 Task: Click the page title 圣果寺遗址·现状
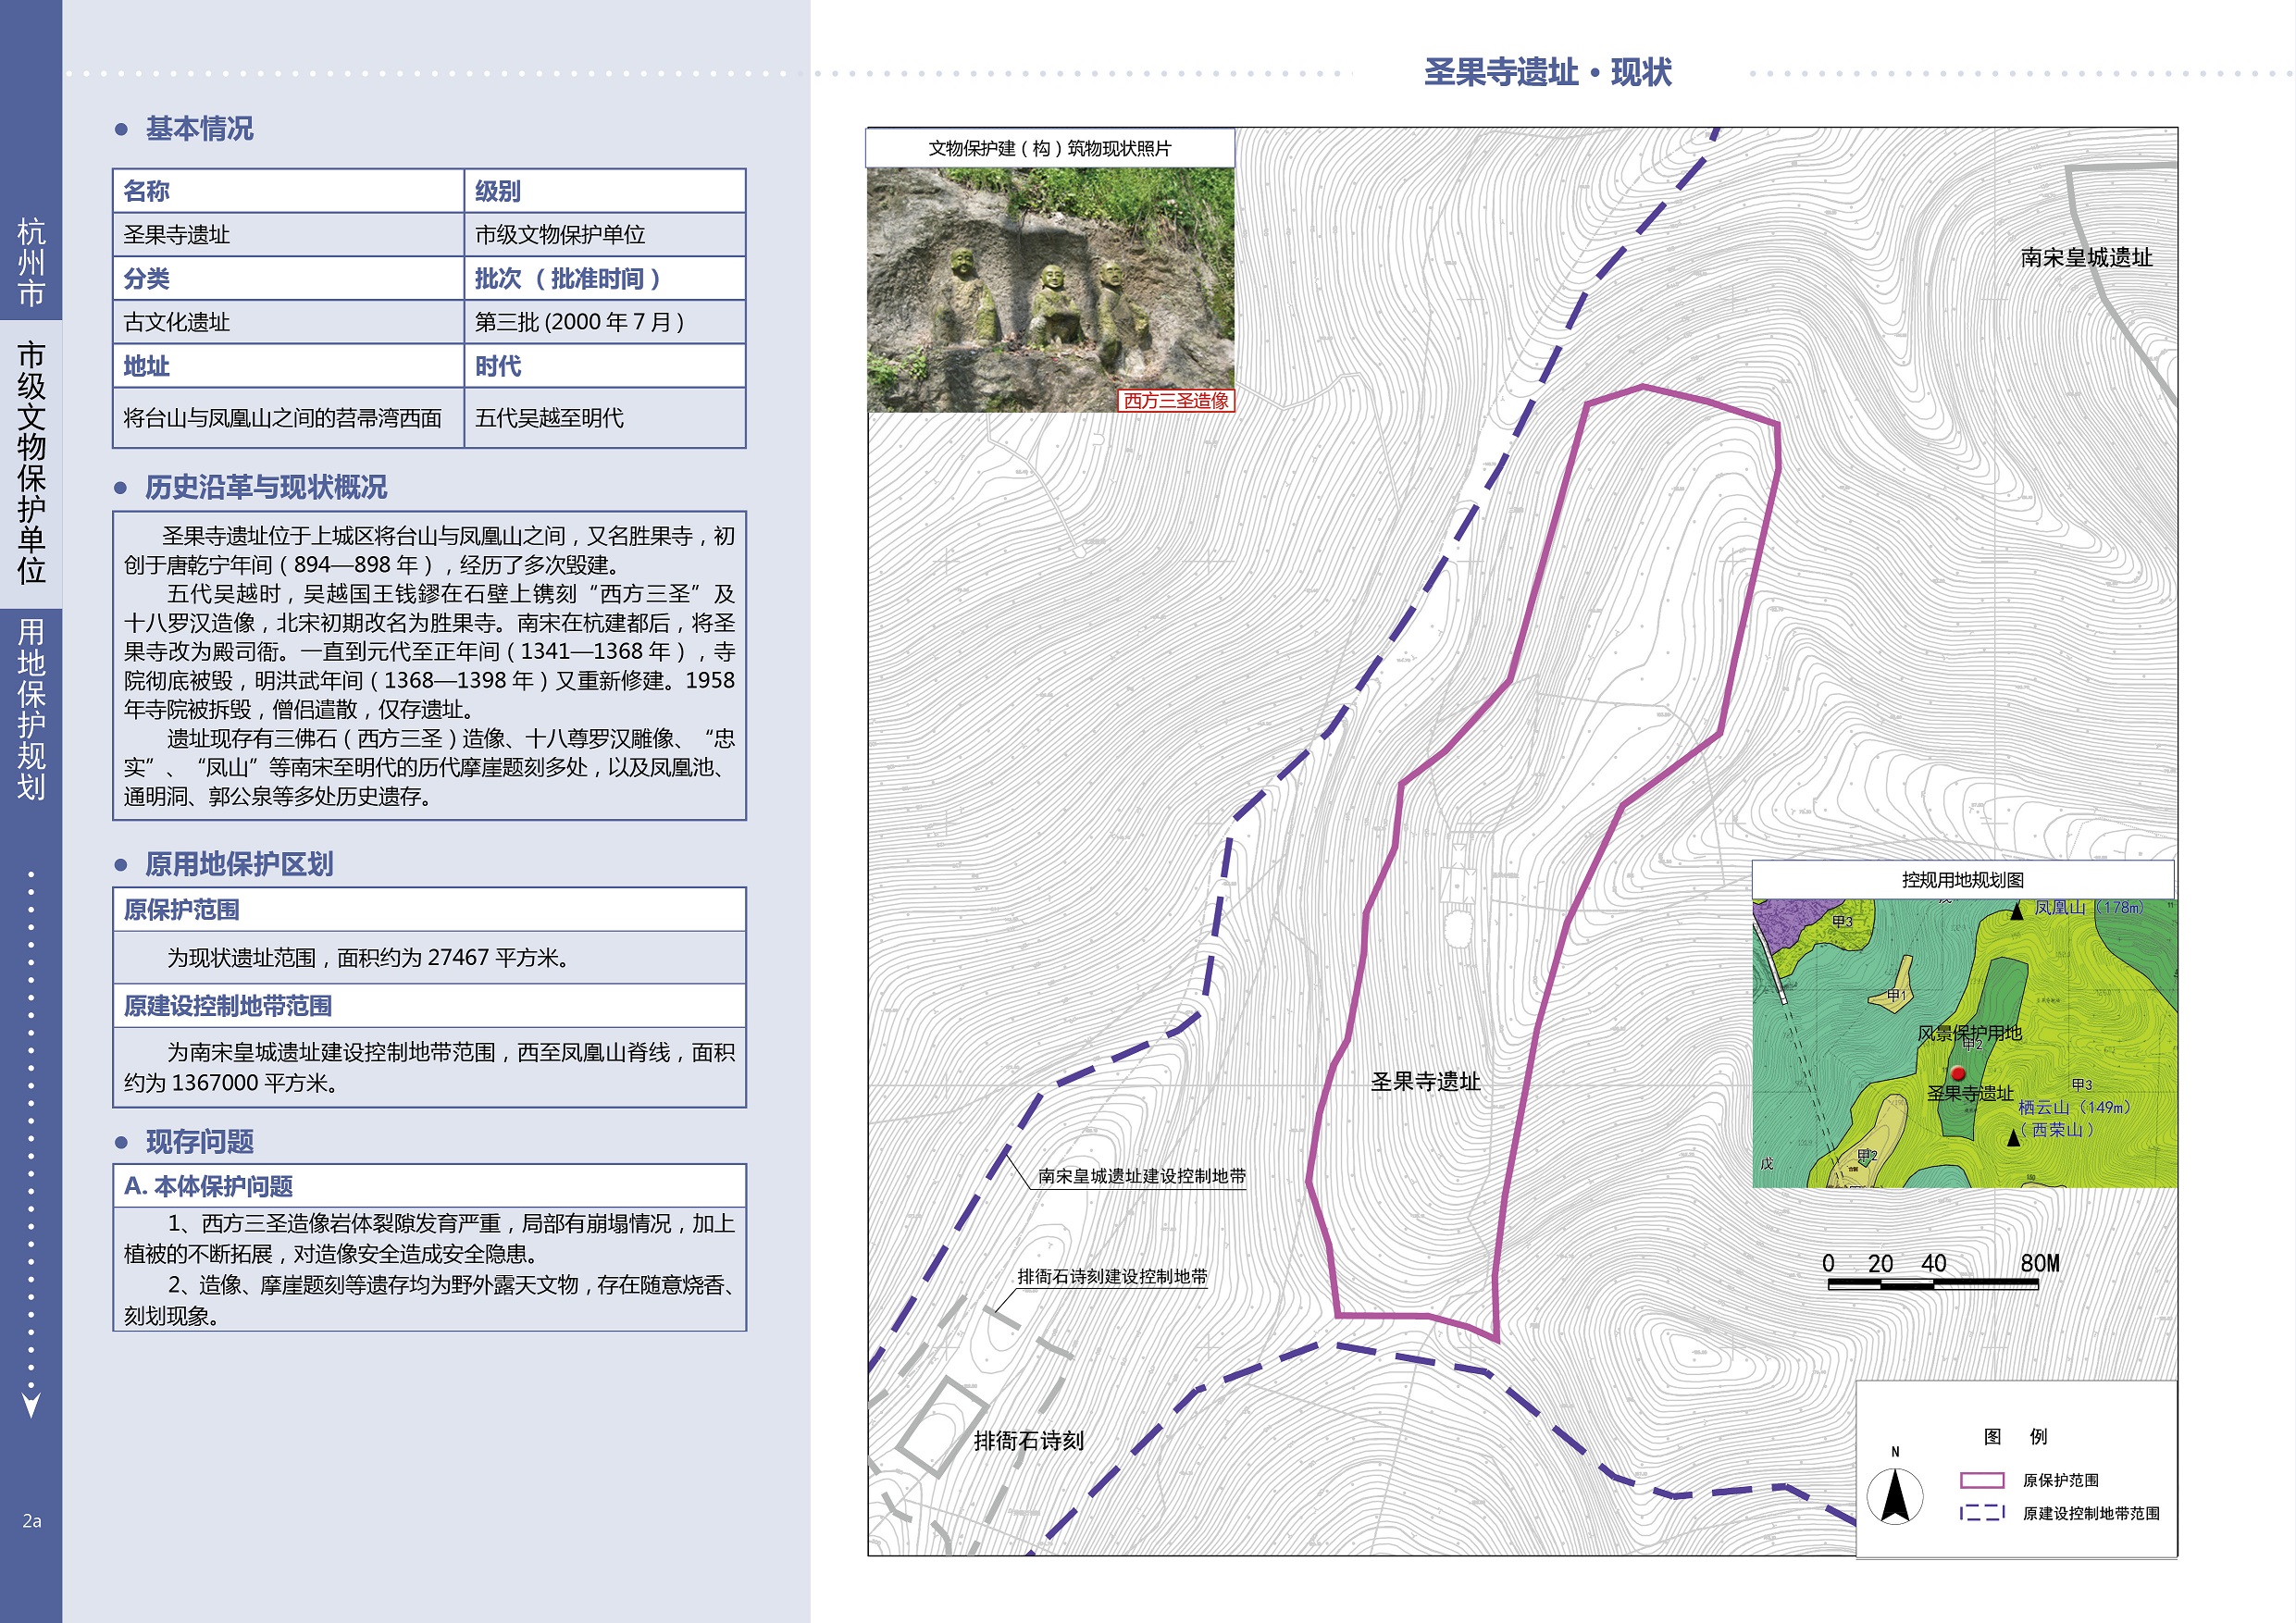point(1547,72)
